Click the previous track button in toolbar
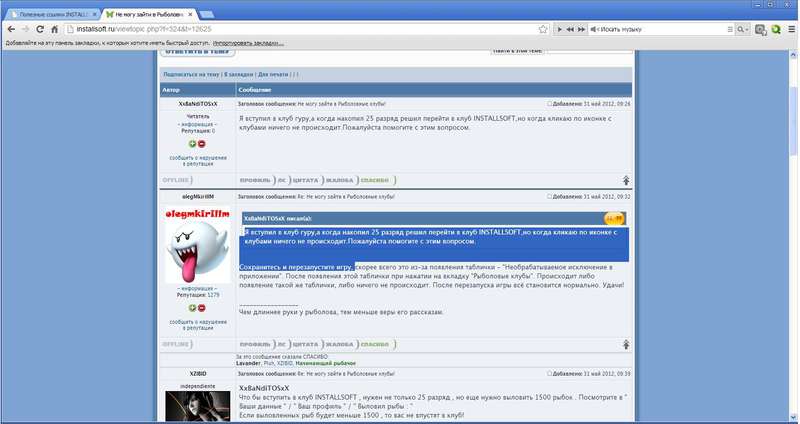 570,30
